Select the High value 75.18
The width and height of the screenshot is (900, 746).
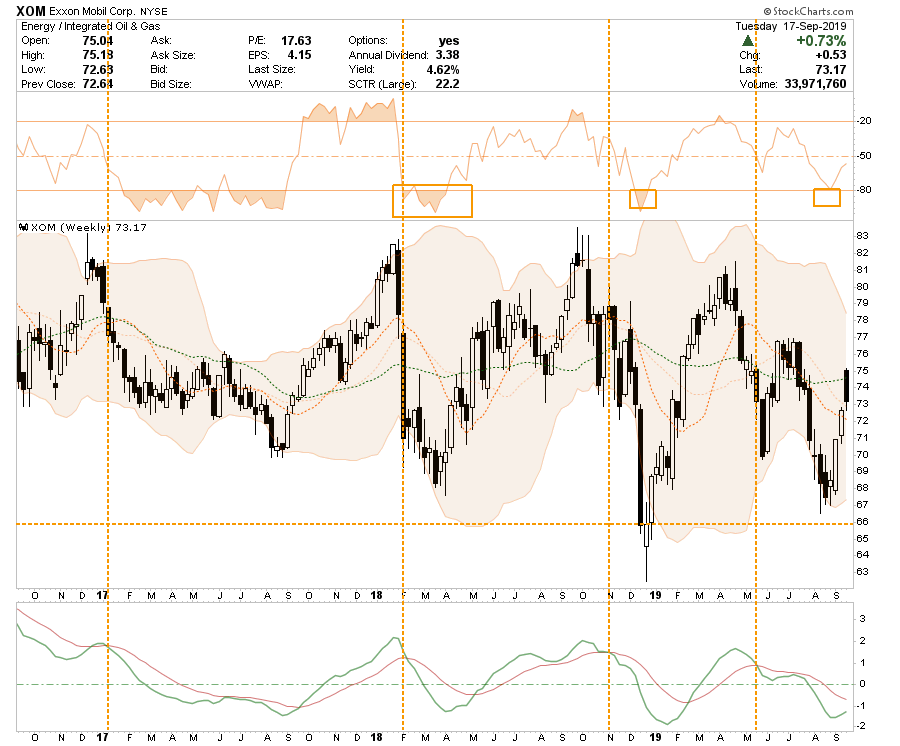[x=98, y=55]
